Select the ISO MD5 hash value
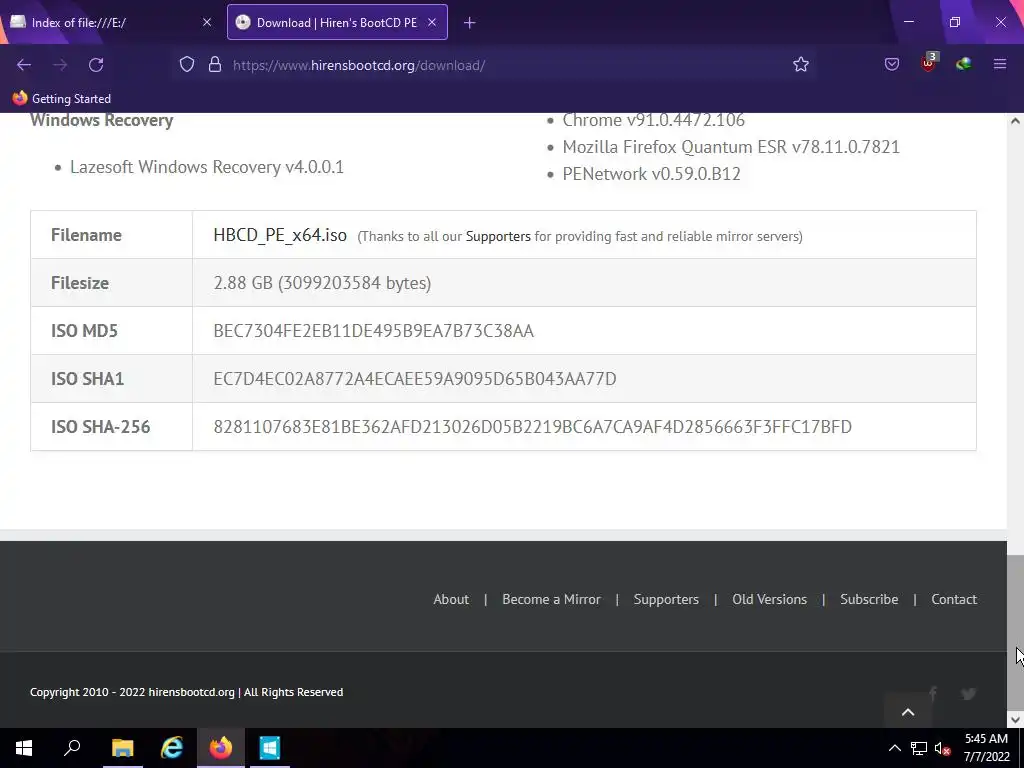Image resolution: width=1024 pixels, height=768 pixels. [x=374, y=331]
